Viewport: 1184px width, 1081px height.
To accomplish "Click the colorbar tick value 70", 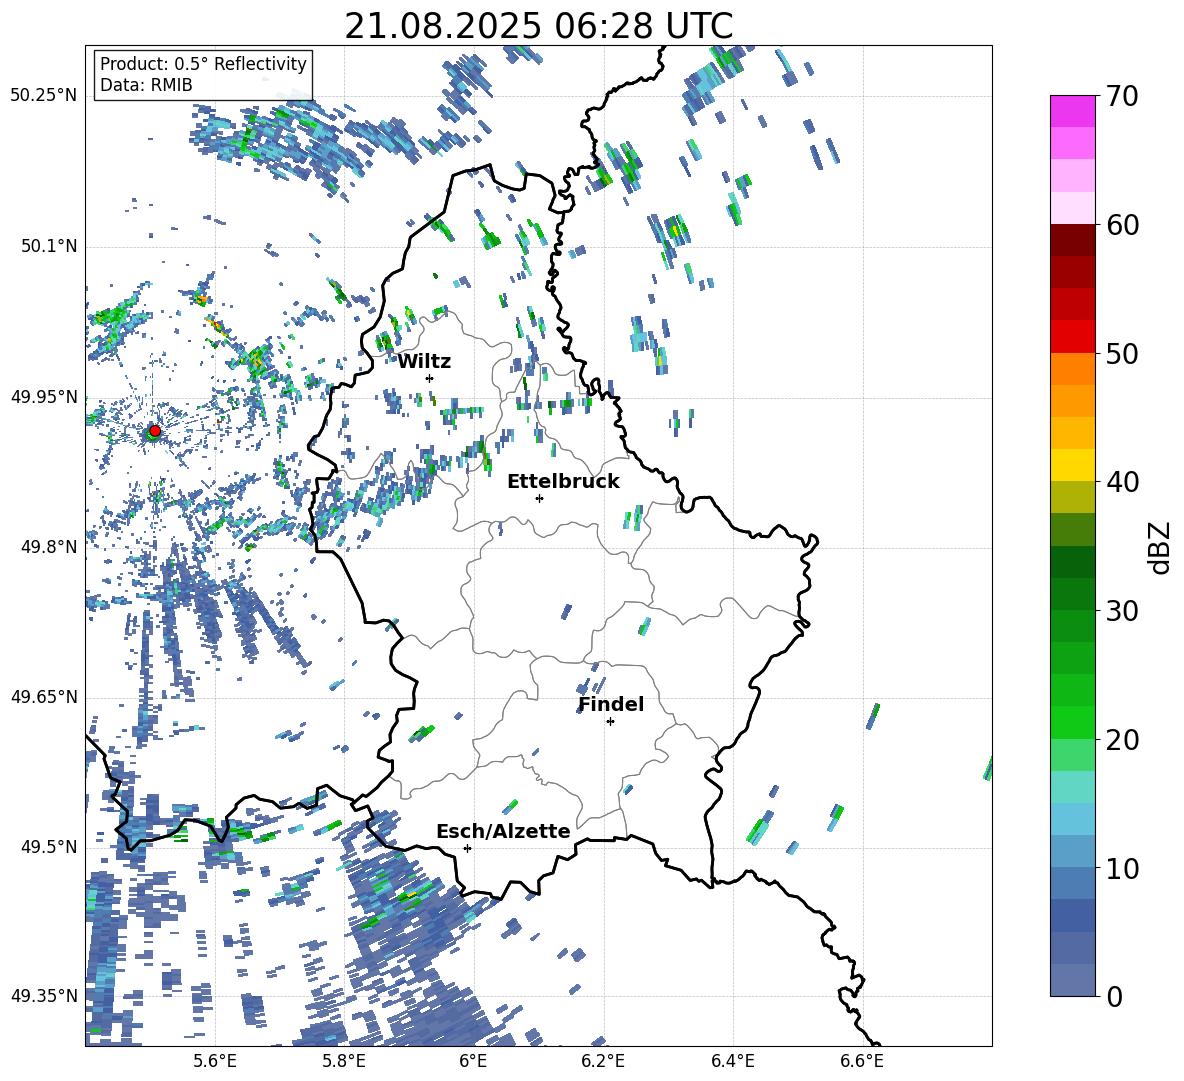I will click(1122, 97).
